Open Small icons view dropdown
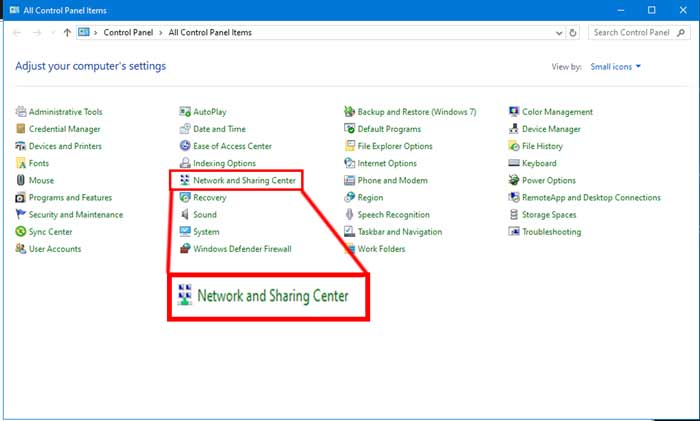The width and height of the screenshot is (700, 421). (616, 67)
